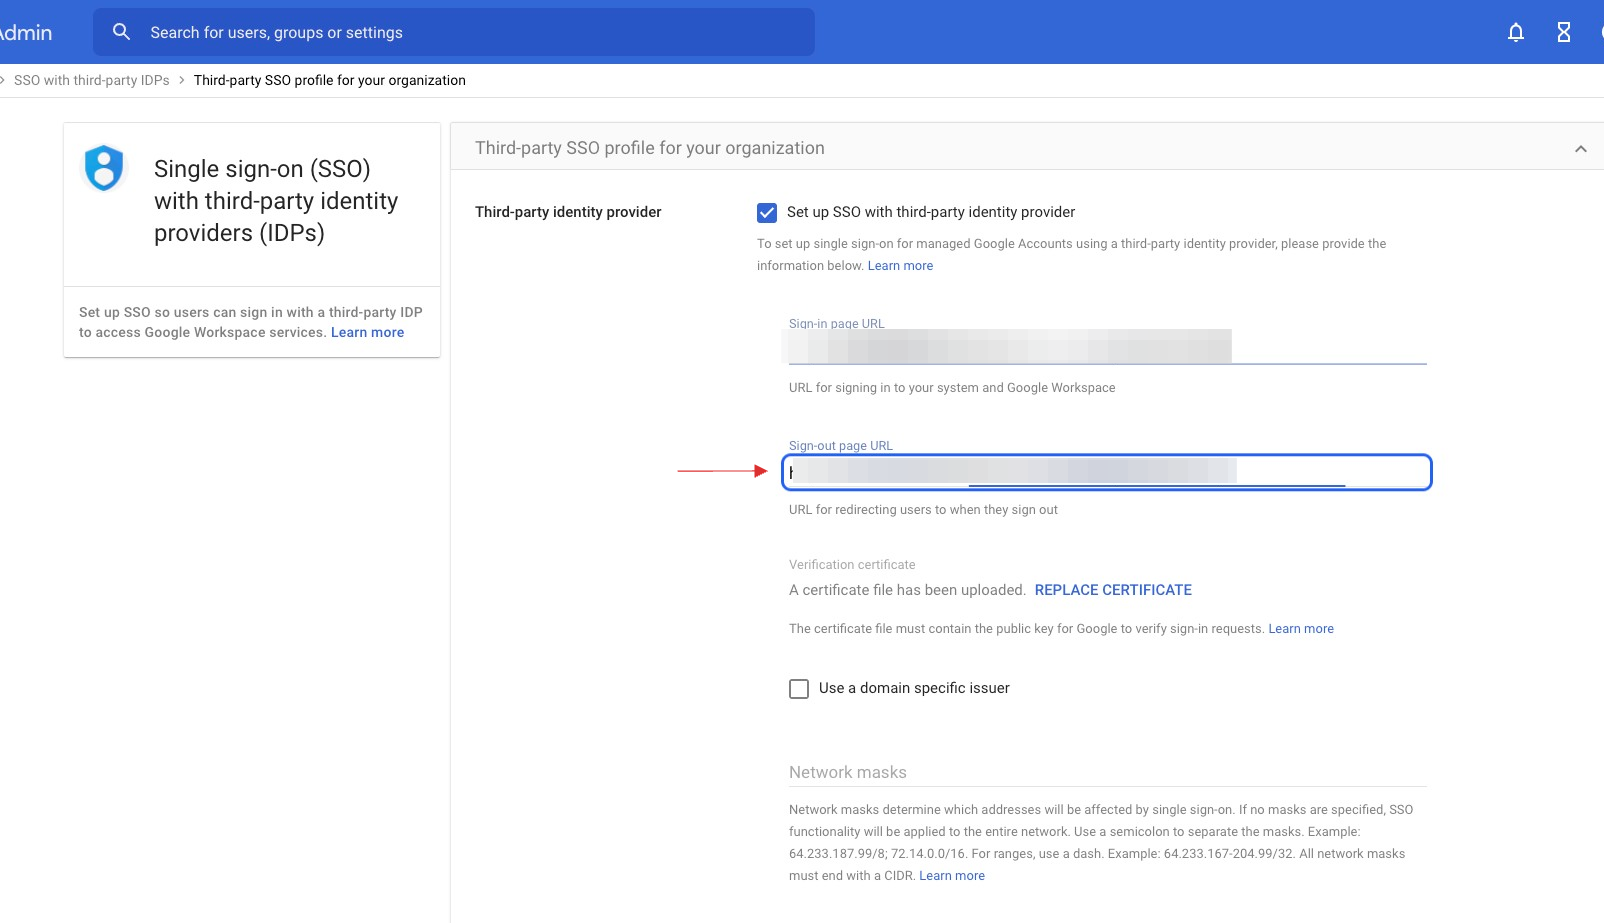Image resolution: width=1604 pixels, height=923 pixels.
Task: Collapse the Third-party SSO profile section
Action: point(1581,149)
